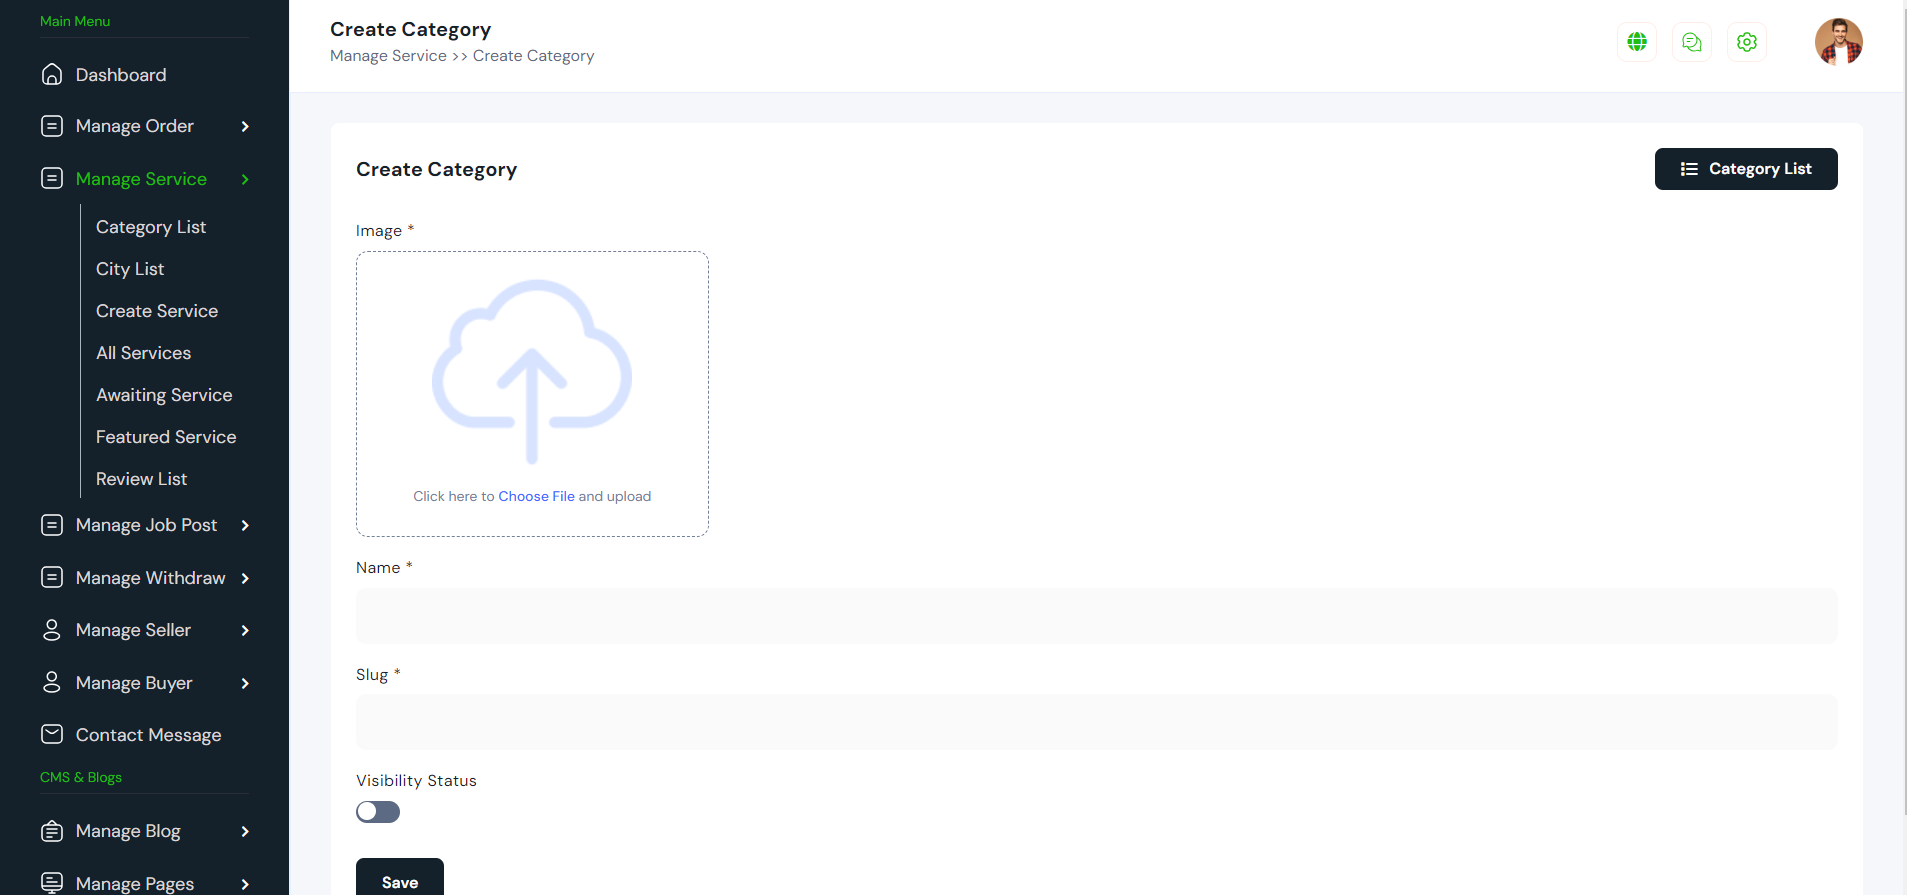Click the Dashboard home icon
The image size is (1907, 895).
pos(52,75)
